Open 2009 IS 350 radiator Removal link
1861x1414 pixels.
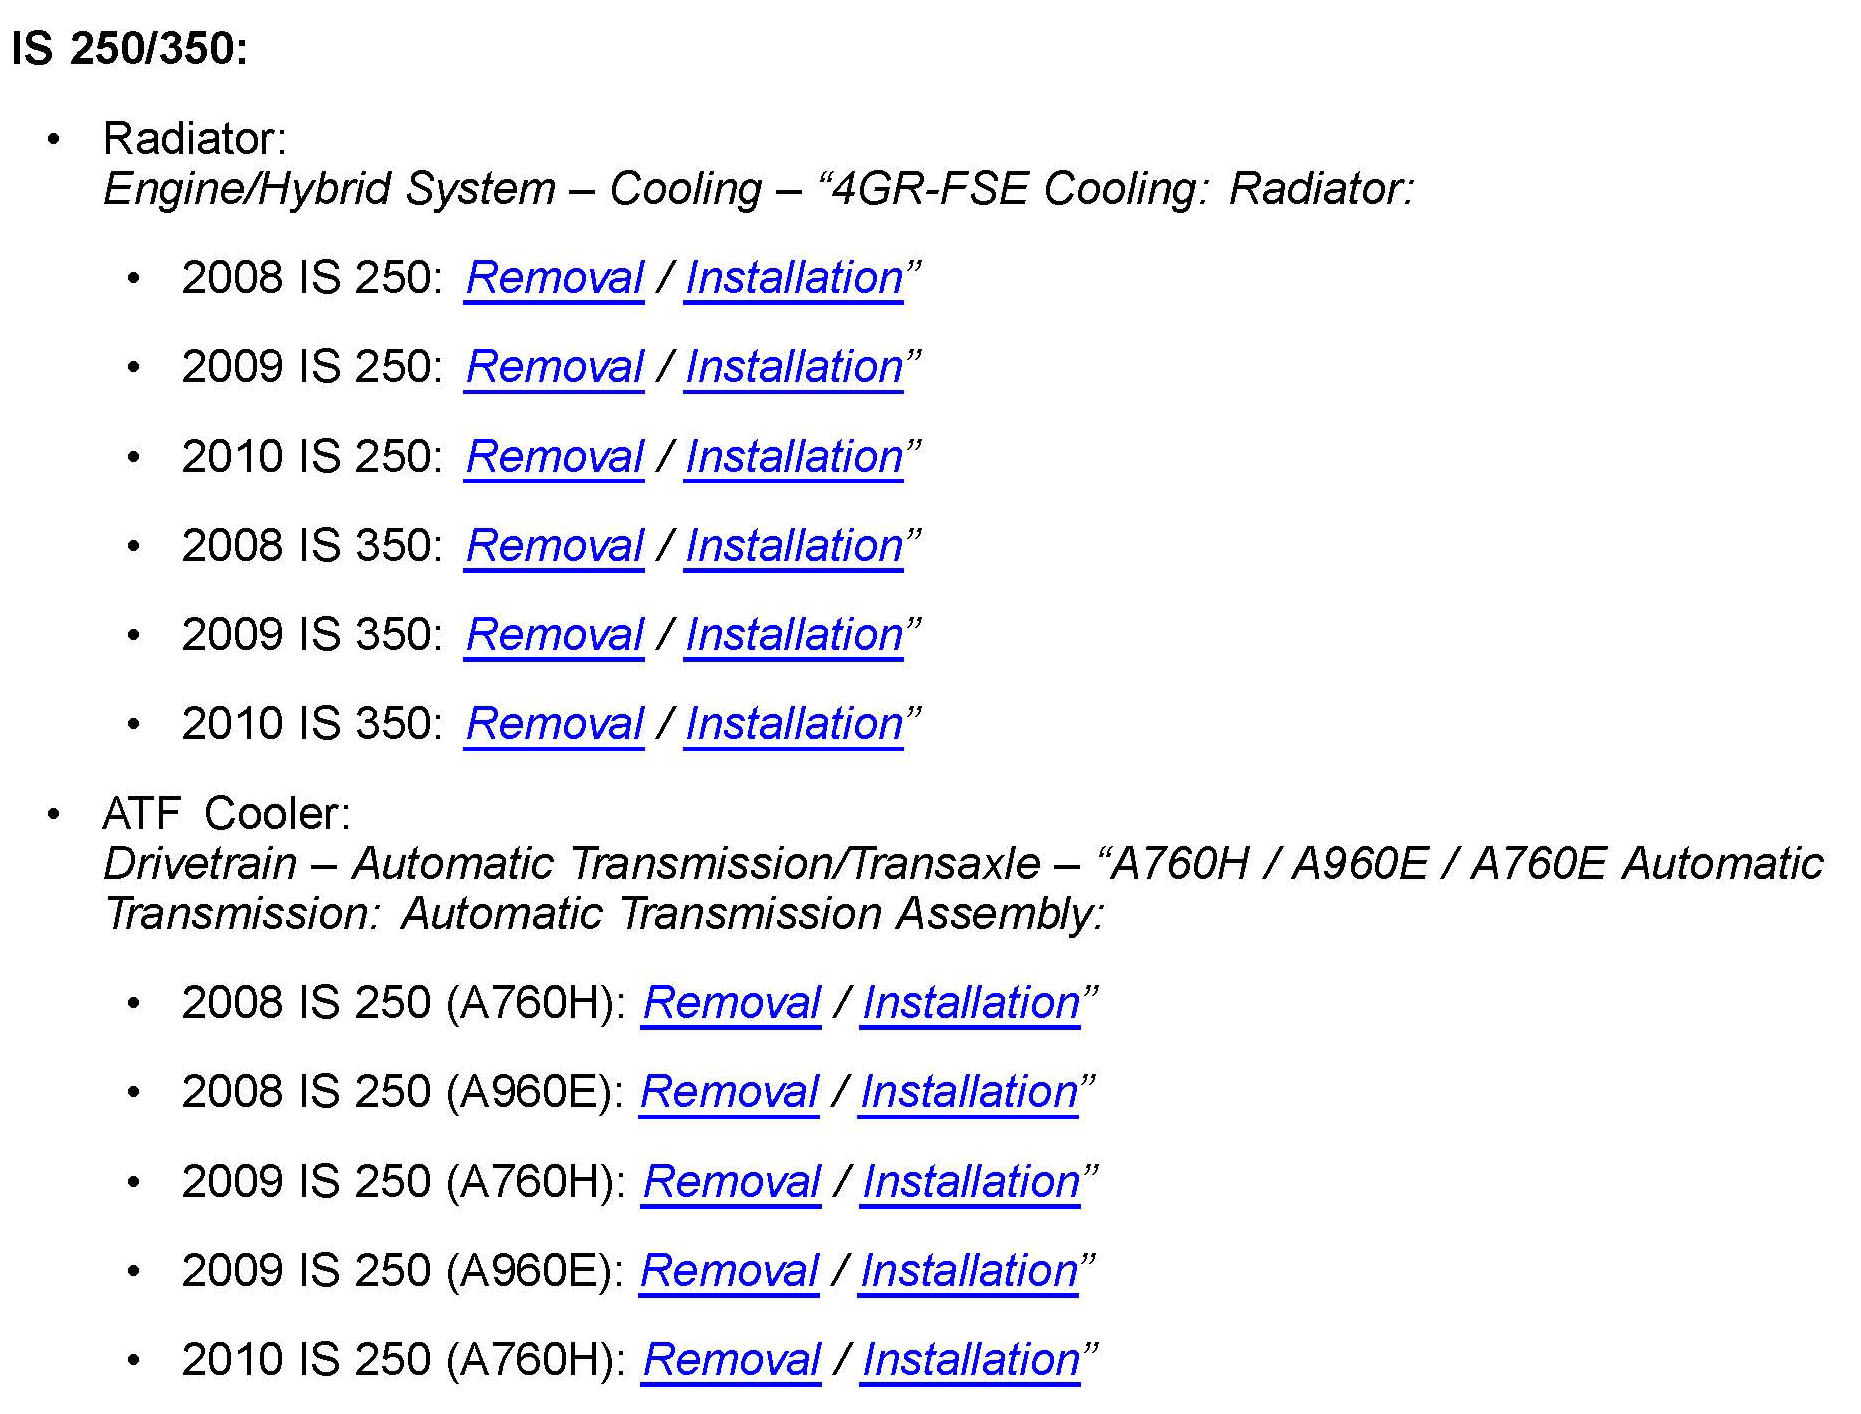[x=554, y=635]
